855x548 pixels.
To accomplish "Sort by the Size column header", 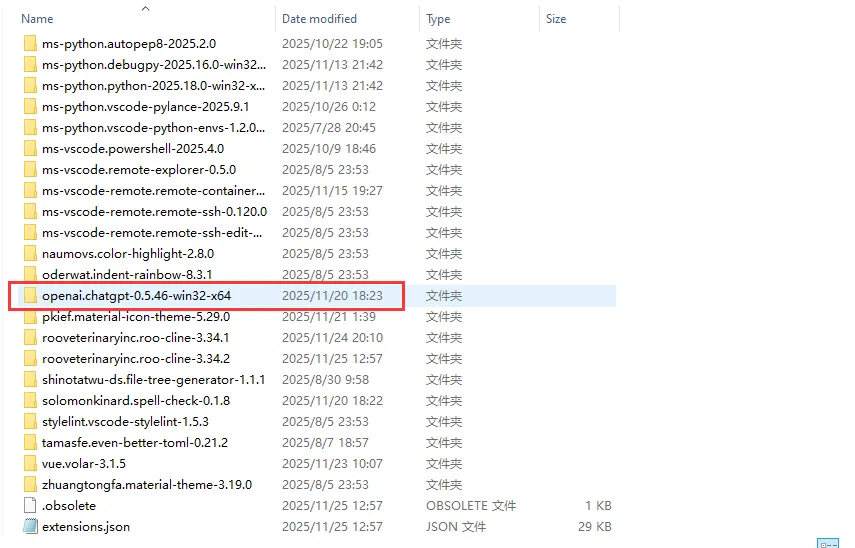I will click(x=556, y=19).
